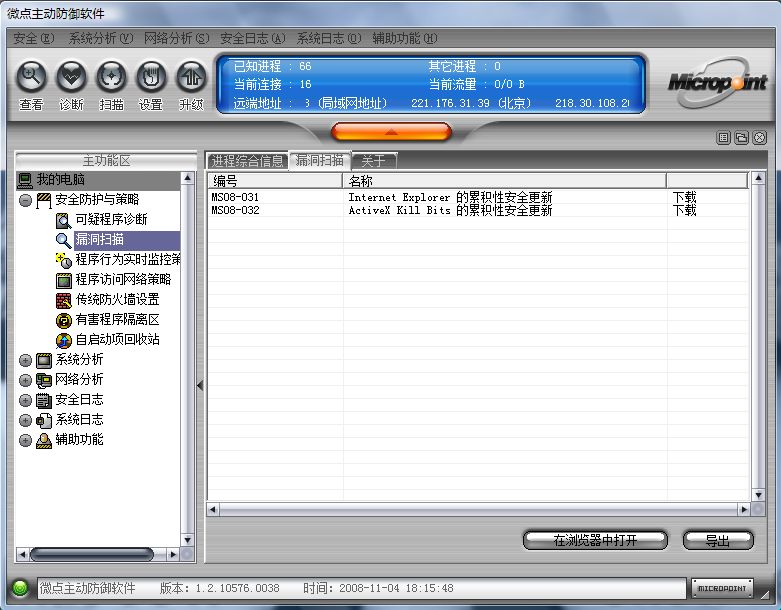Viewport: 781px width, 610px height.
Task: Sort by the 名称 column header
Action: point(505,181)
